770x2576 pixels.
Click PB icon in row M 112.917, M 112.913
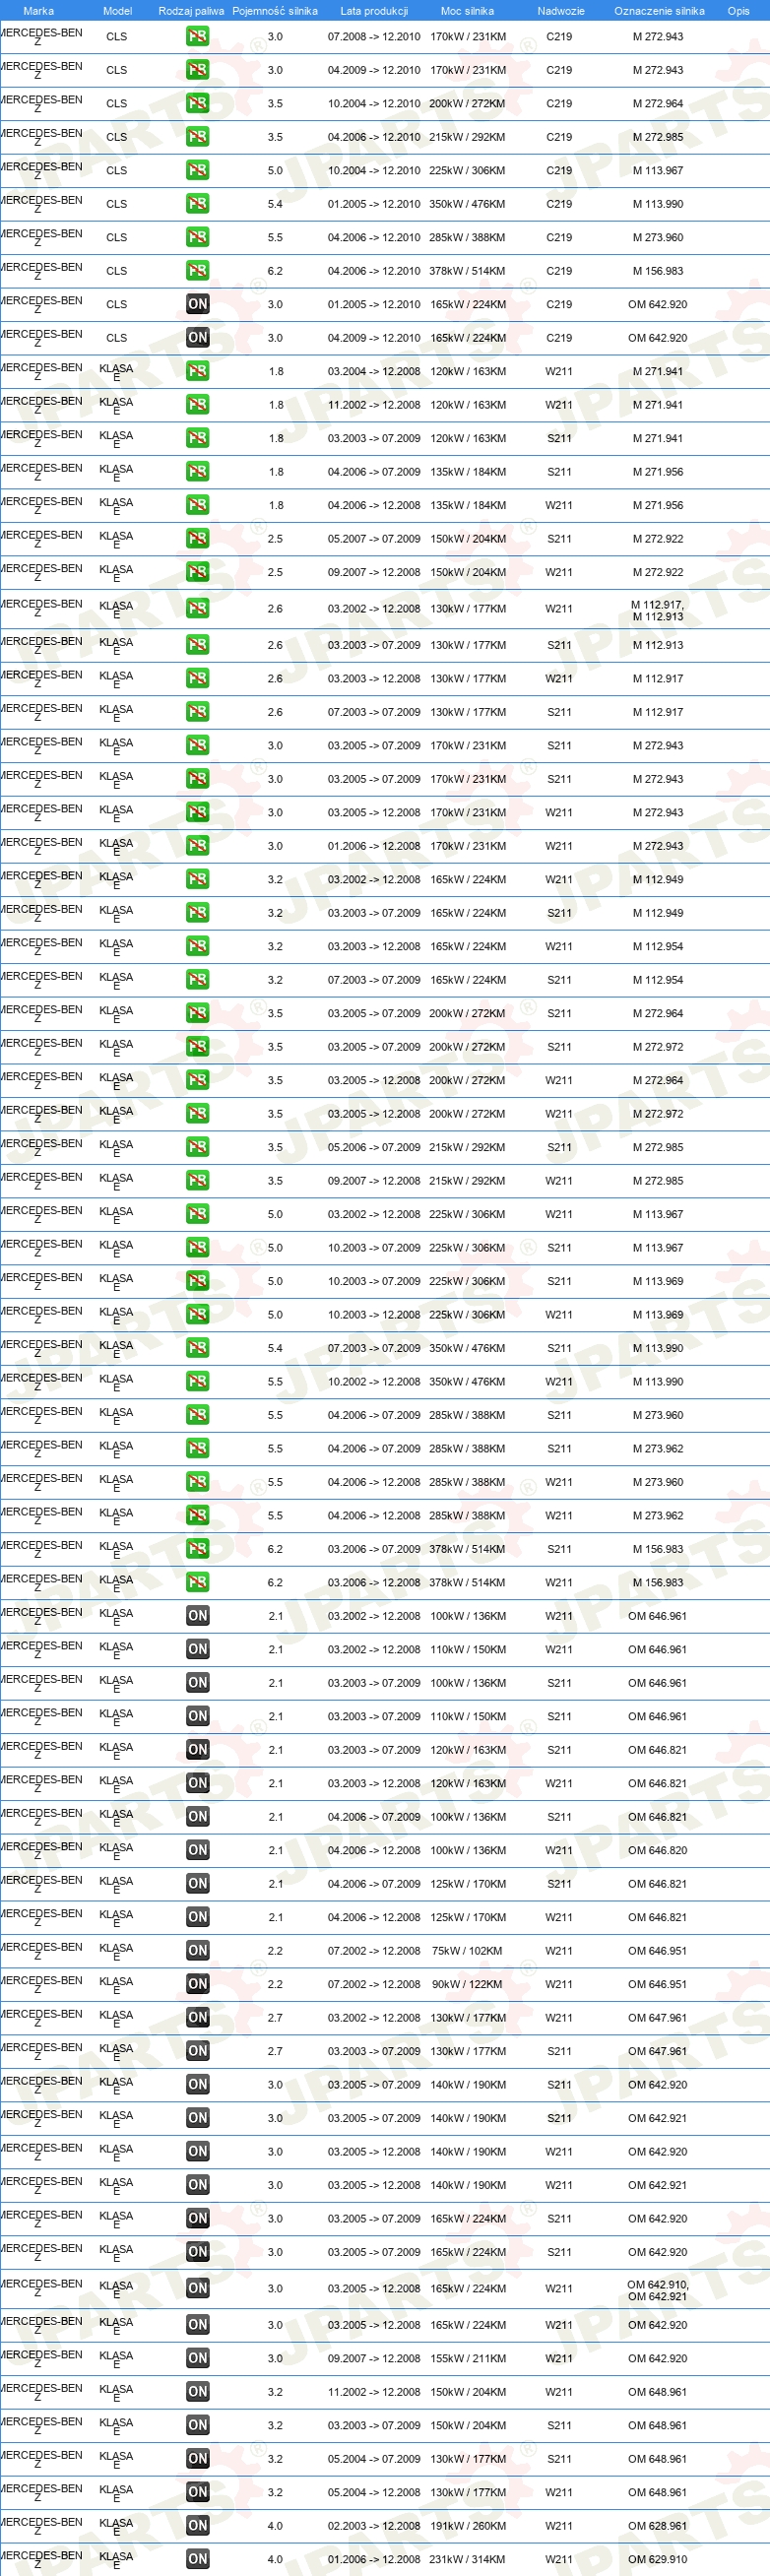[x=198, y=609]
